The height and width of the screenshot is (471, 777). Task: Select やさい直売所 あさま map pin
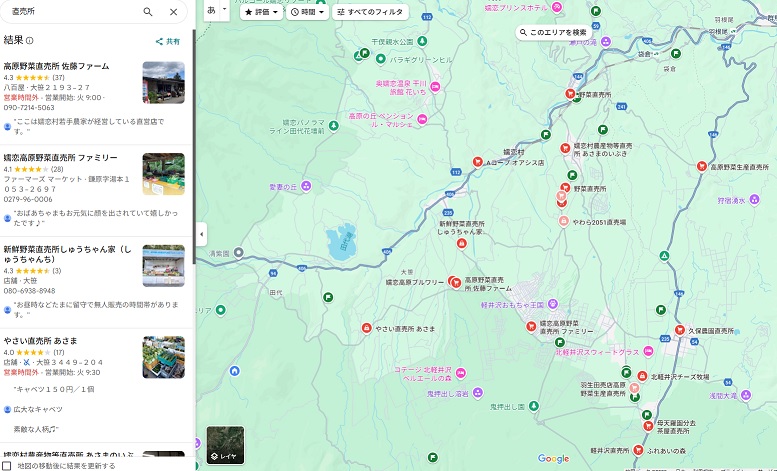coord(366,328)
